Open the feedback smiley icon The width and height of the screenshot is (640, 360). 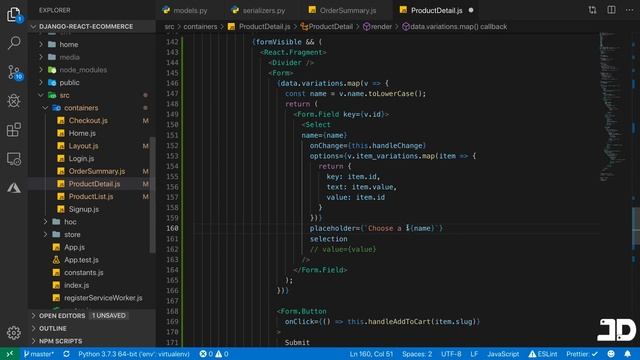coord(611,354)
